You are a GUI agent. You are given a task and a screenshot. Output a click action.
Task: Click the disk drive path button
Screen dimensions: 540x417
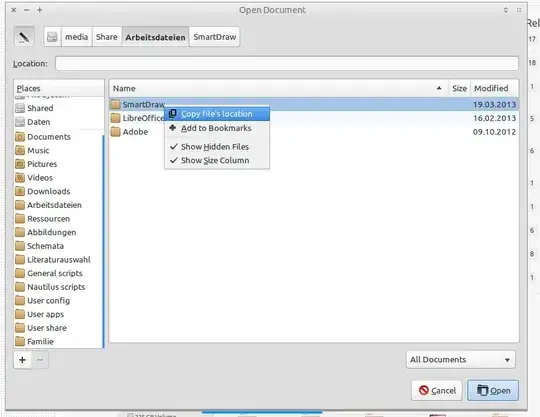coord(52,37)
